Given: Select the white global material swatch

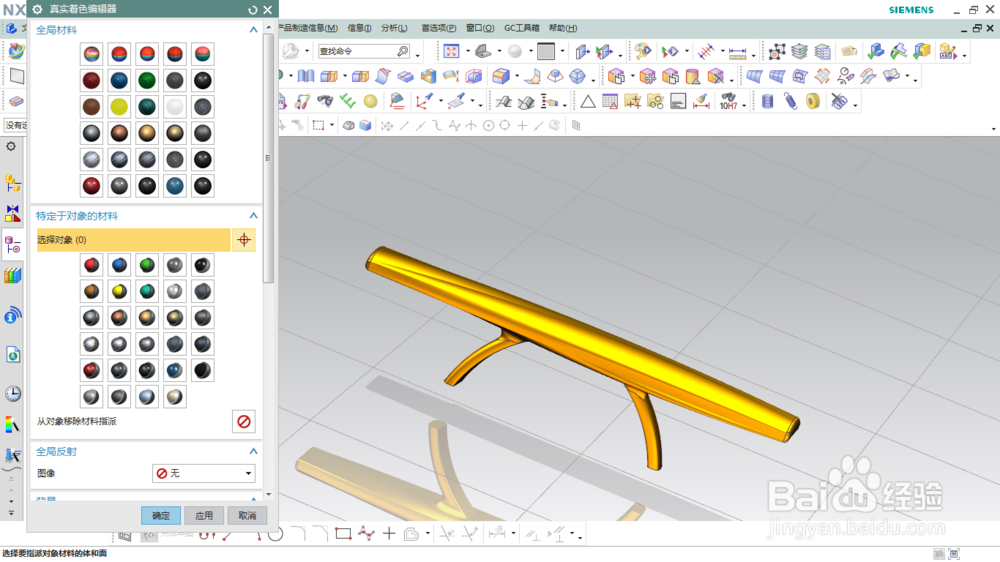Looking at the screenshot, I should point(175,107).
